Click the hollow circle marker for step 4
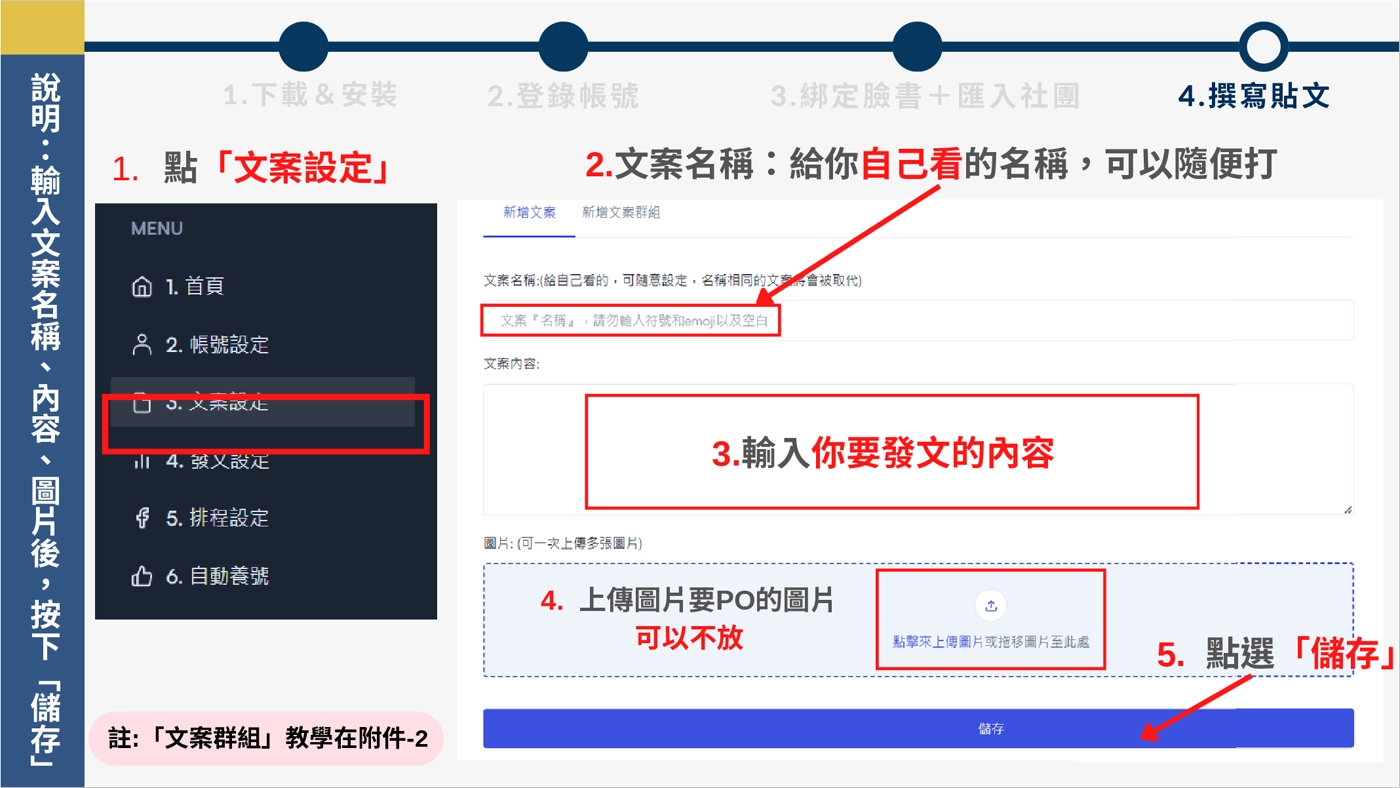 1263,47
